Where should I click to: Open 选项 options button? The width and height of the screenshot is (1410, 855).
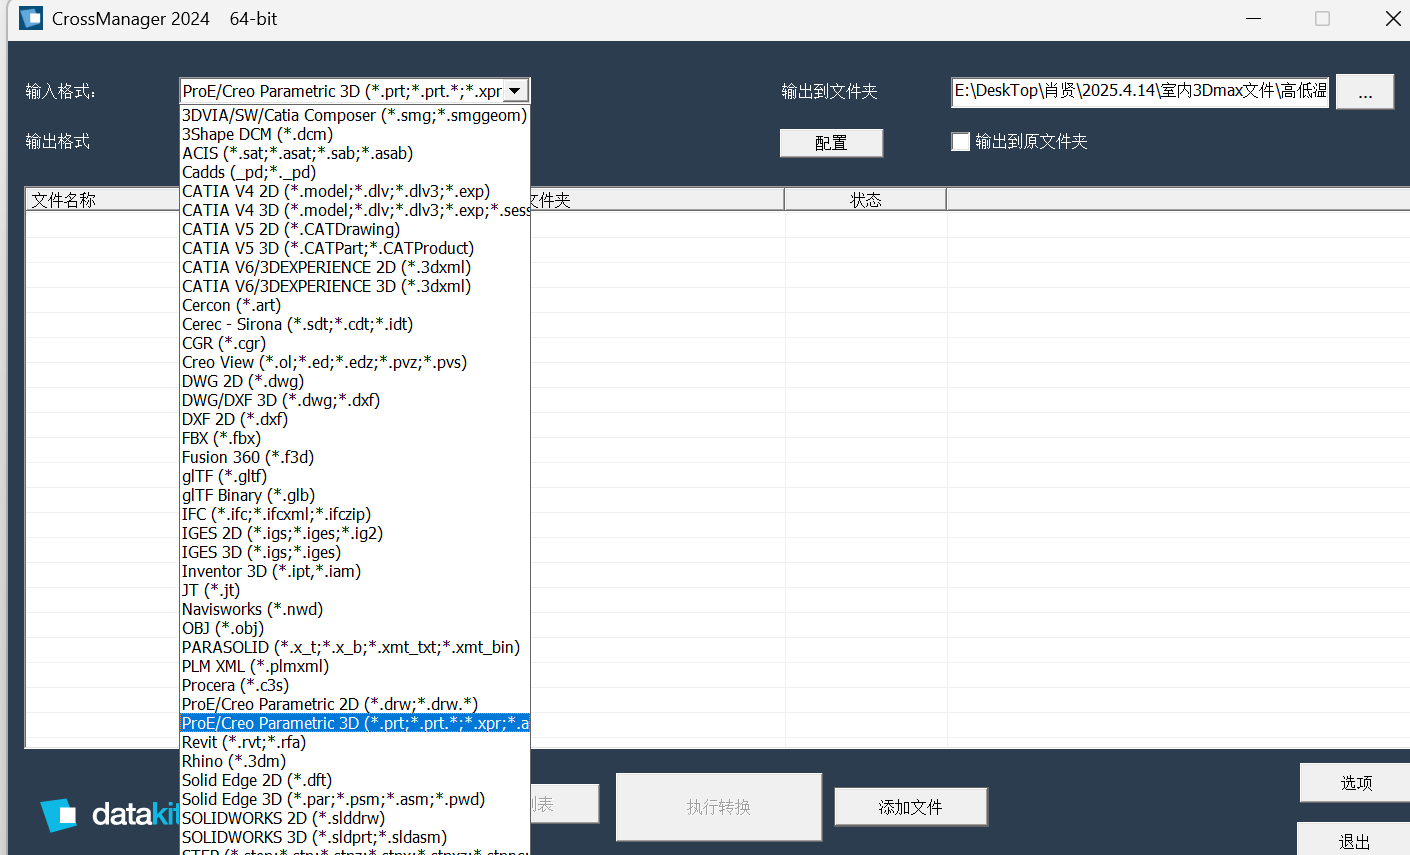click(1355, 783)
